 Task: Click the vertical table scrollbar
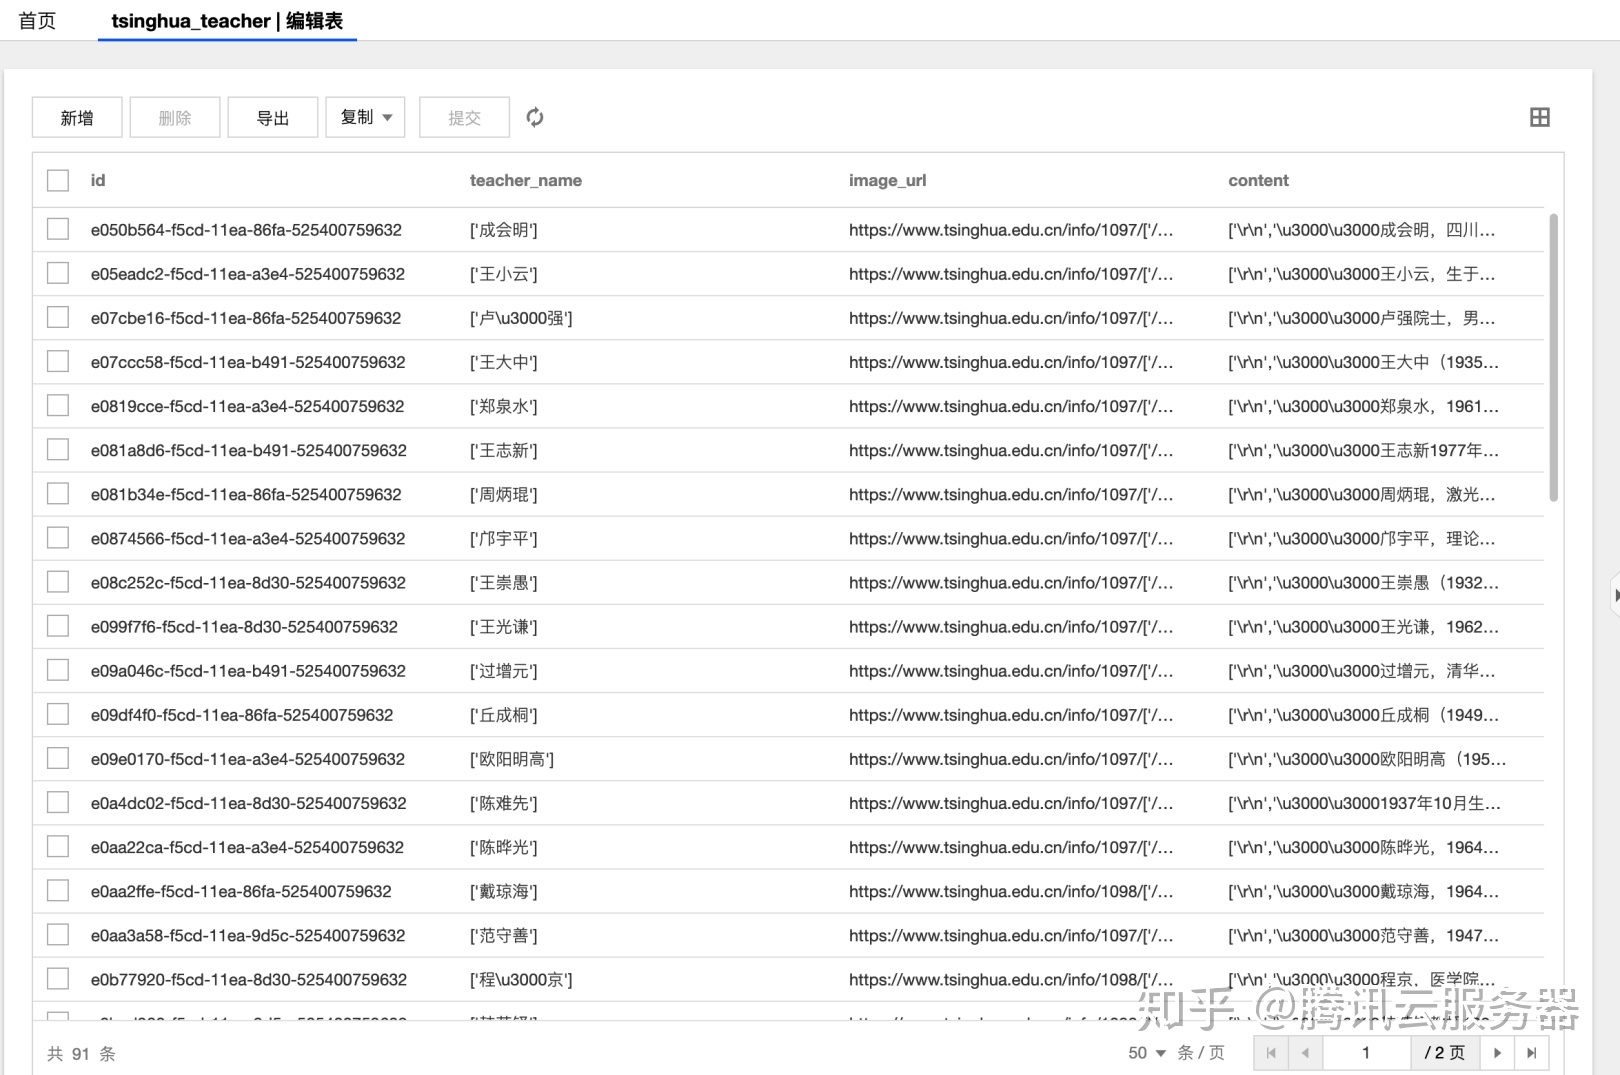(x=1553, y=357)
